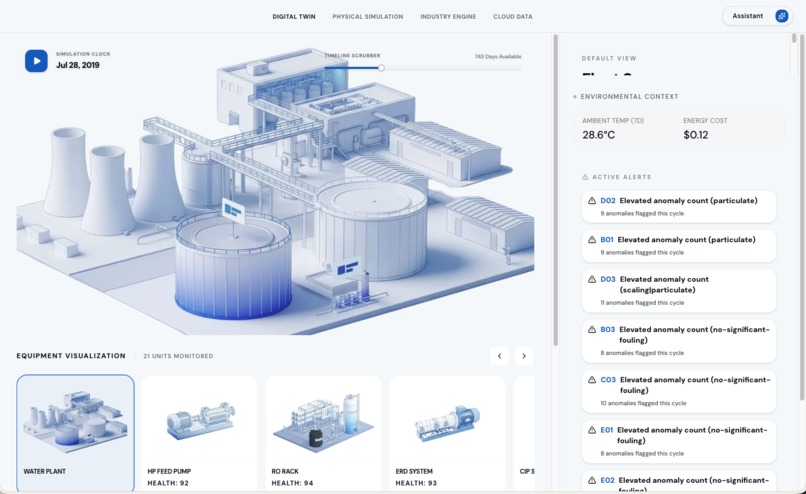The width and height of the screenshot is (806, 494).
Task: Open the Industry Engine tab
Action: pos(448,16)
